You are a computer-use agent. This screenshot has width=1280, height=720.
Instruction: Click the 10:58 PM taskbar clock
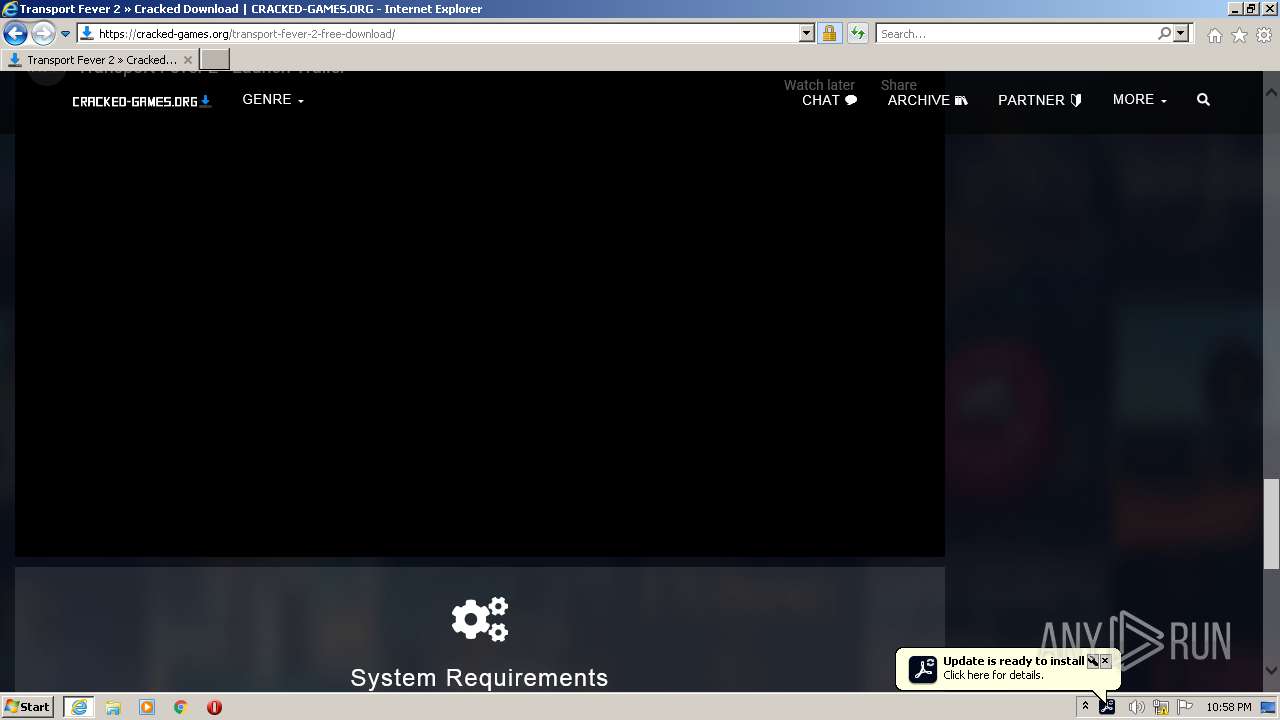1229,707
